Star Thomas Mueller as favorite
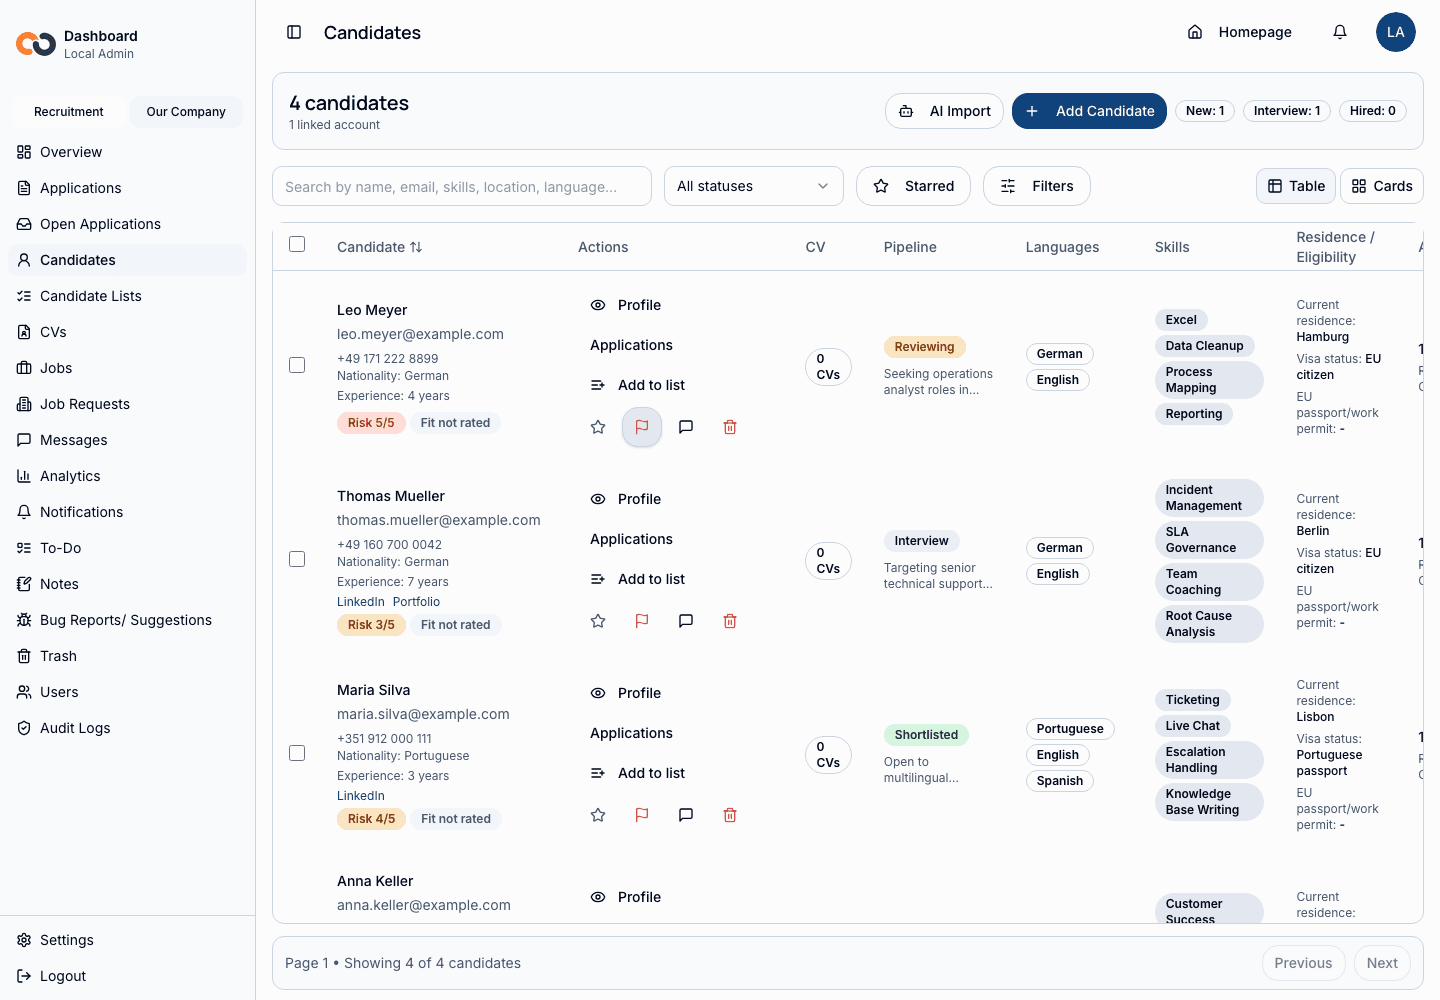Viewport: 1440px width, 1000px height. pyautogui.click(x=598, y=621)
